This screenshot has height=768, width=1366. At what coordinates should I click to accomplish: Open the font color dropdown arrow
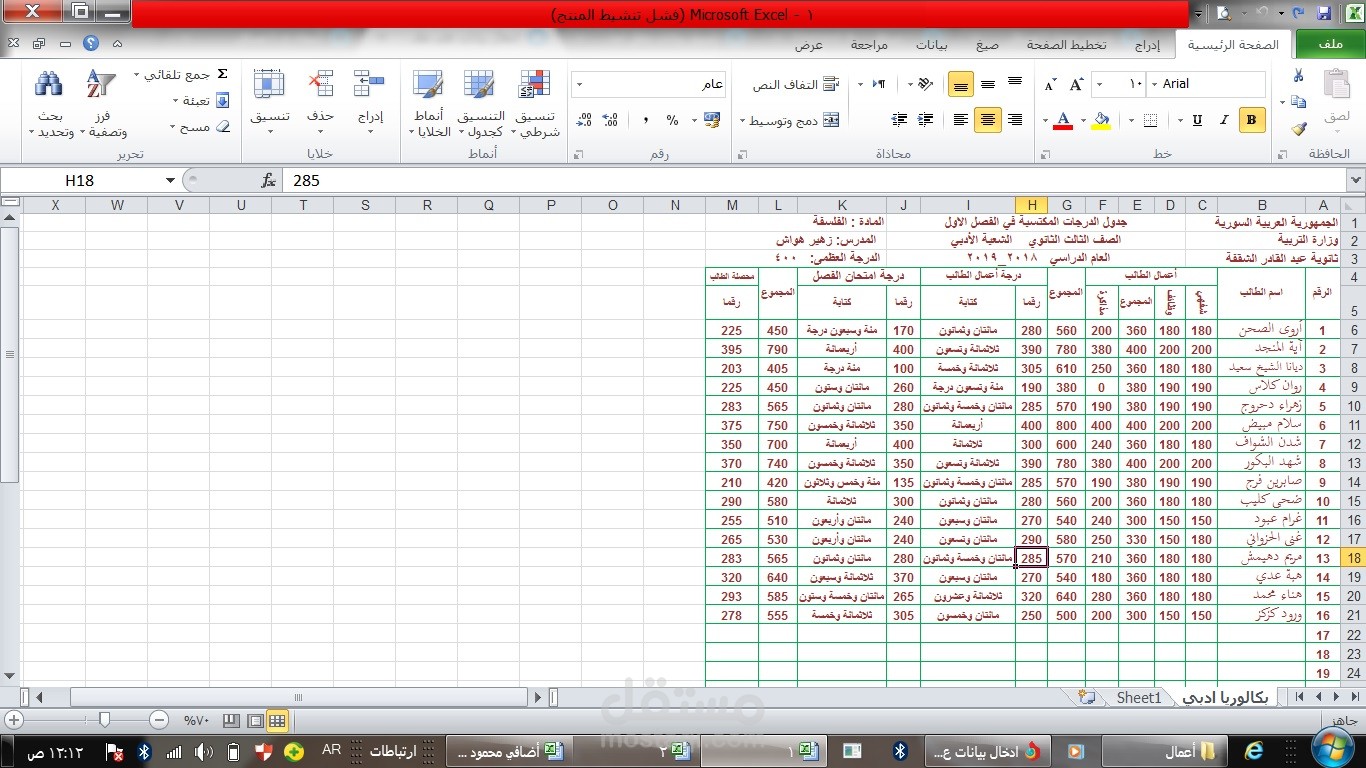pyautogui.click(x=1045, y=120)
